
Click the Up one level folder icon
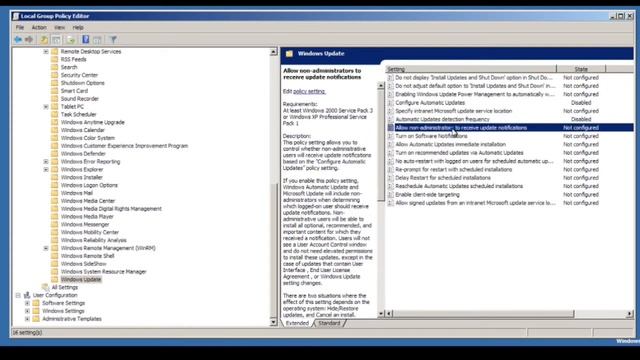point(44,40)
